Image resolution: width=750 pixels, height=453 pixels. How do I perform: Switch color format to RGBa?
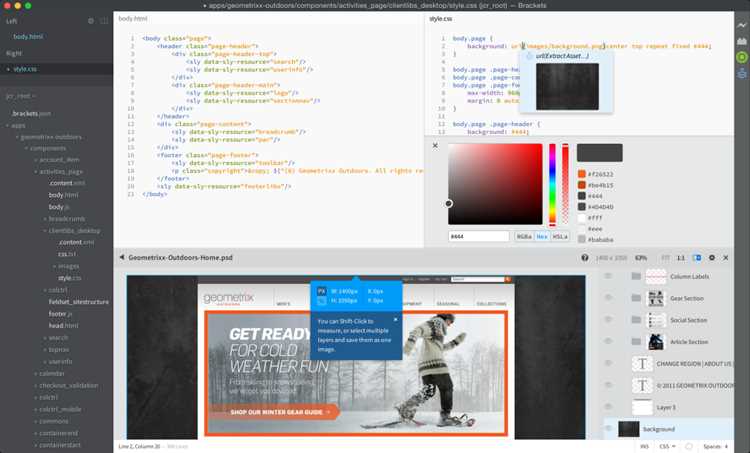point(524,236)
